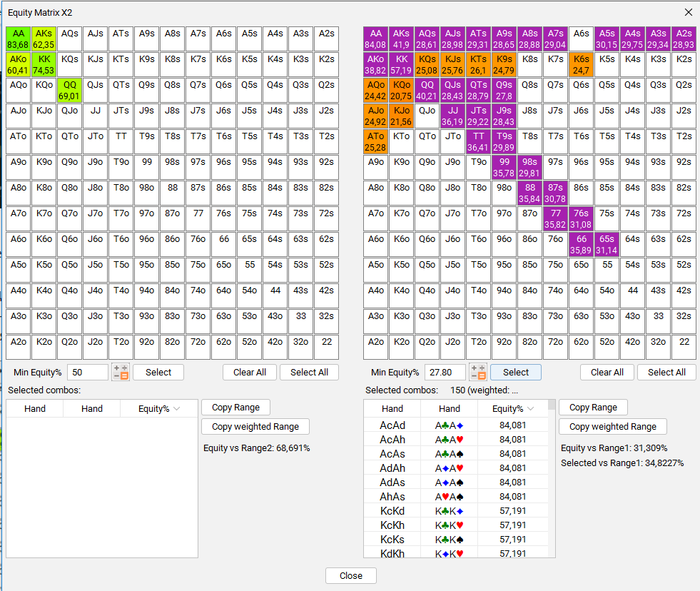Viewport: 700px width, 591px height.
Task: Click 'Selected vs Range1: 34,8227%' text
Action: (622, 463)
